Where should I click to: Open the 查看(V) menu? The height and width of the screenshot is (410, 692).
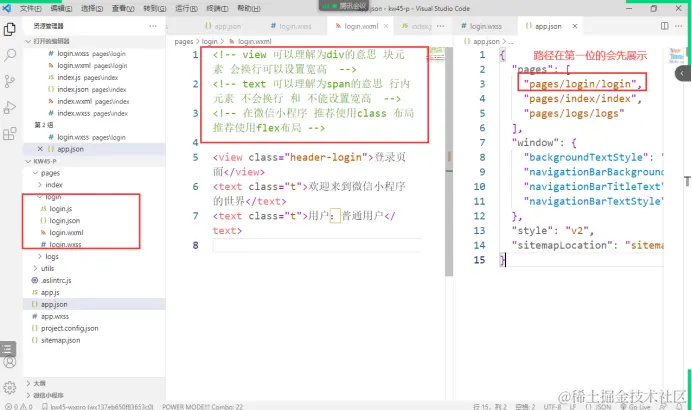click(x=123, y=8)
